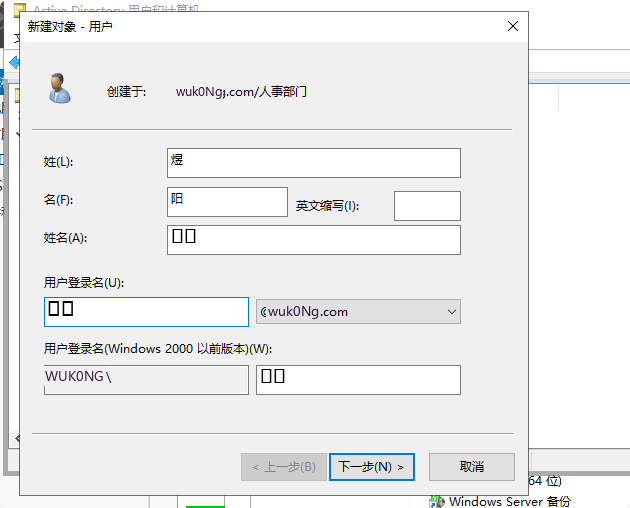Click the 取消 cancel button
This screenshot has height=508, width=630.
pos(472,467)
